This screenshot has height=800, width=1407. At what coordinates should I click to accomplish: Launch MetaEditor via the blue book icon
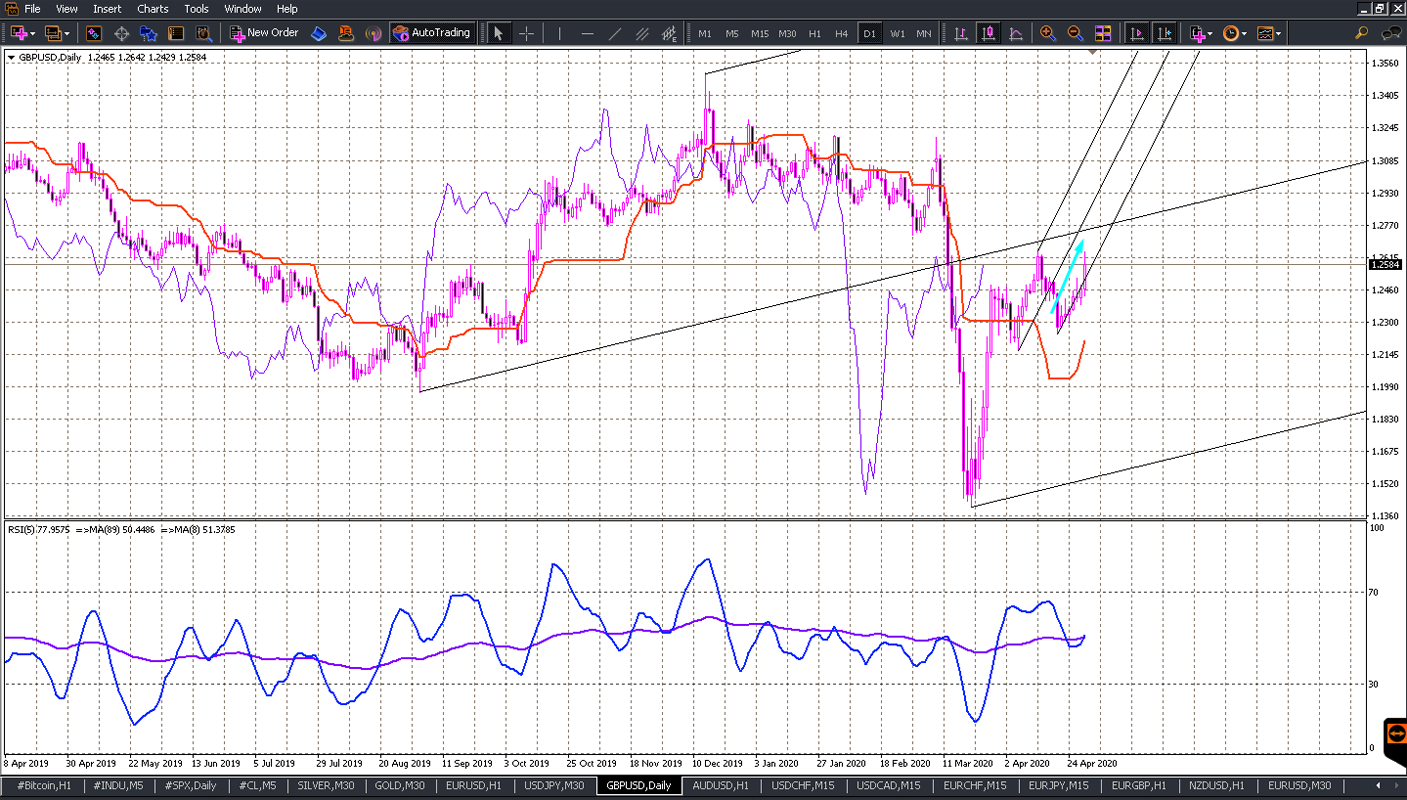319,33
